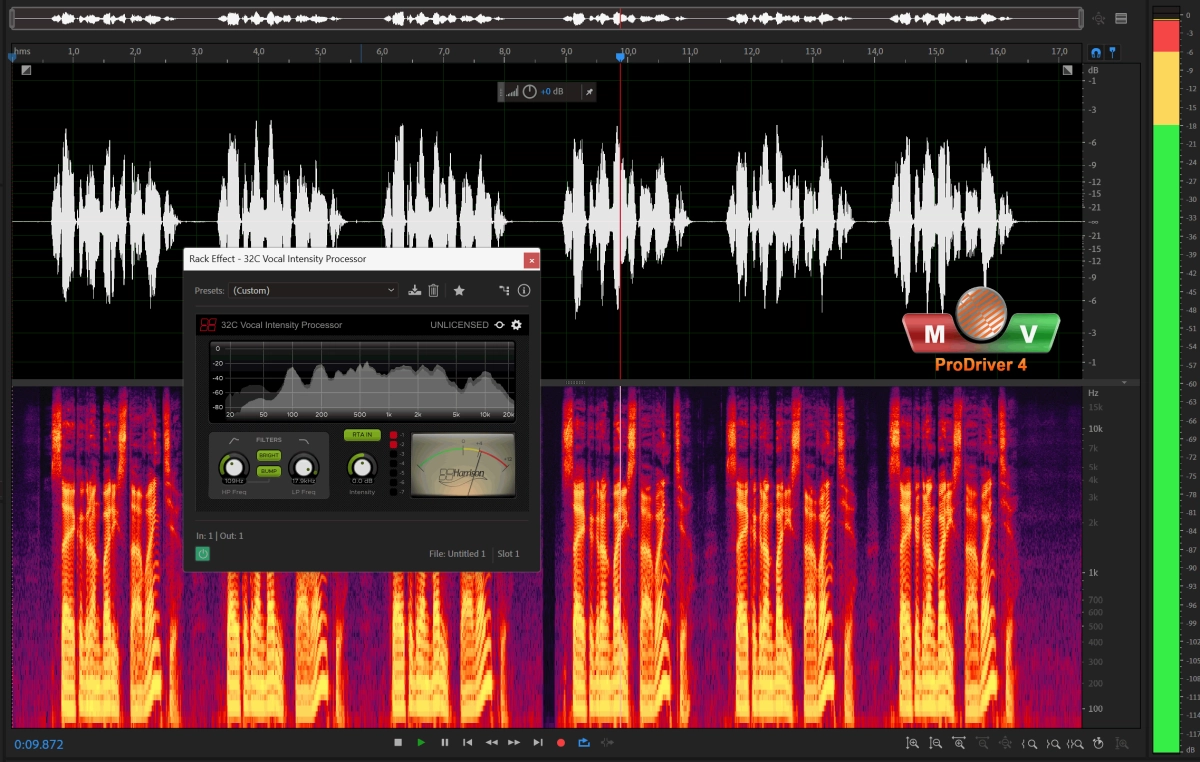Click the Harrison VU meter
This screenshot has height=762, width=1200.
(x=463, y=465)
